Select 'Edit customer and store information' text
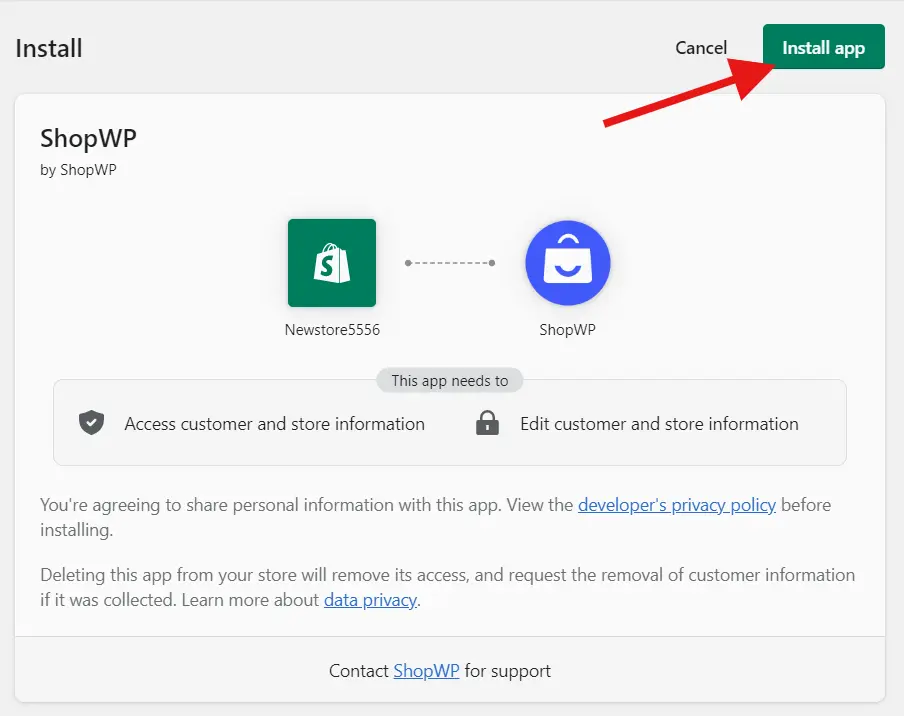Image resolution: width=904 pixels, height=716 pixels. coord(660,424)
